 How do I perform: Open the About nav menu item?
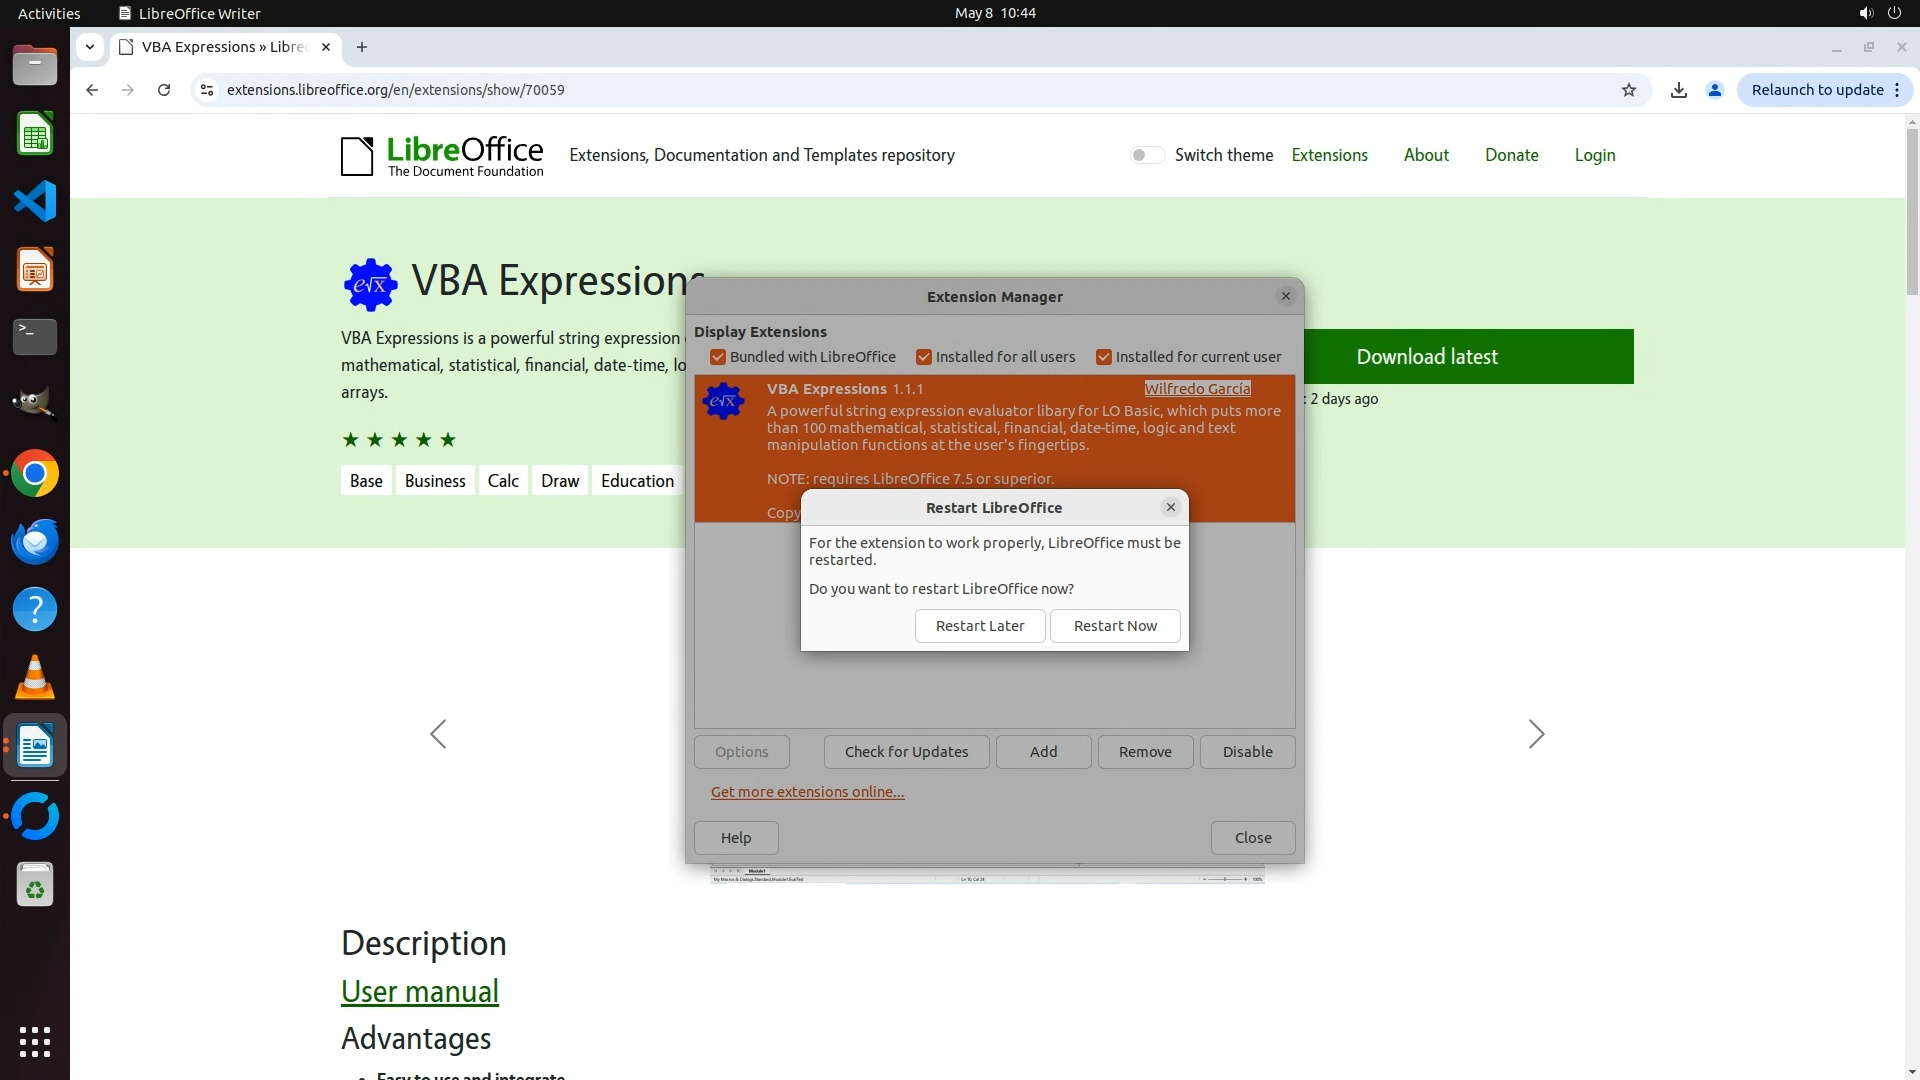click(x=1425, y=155)
